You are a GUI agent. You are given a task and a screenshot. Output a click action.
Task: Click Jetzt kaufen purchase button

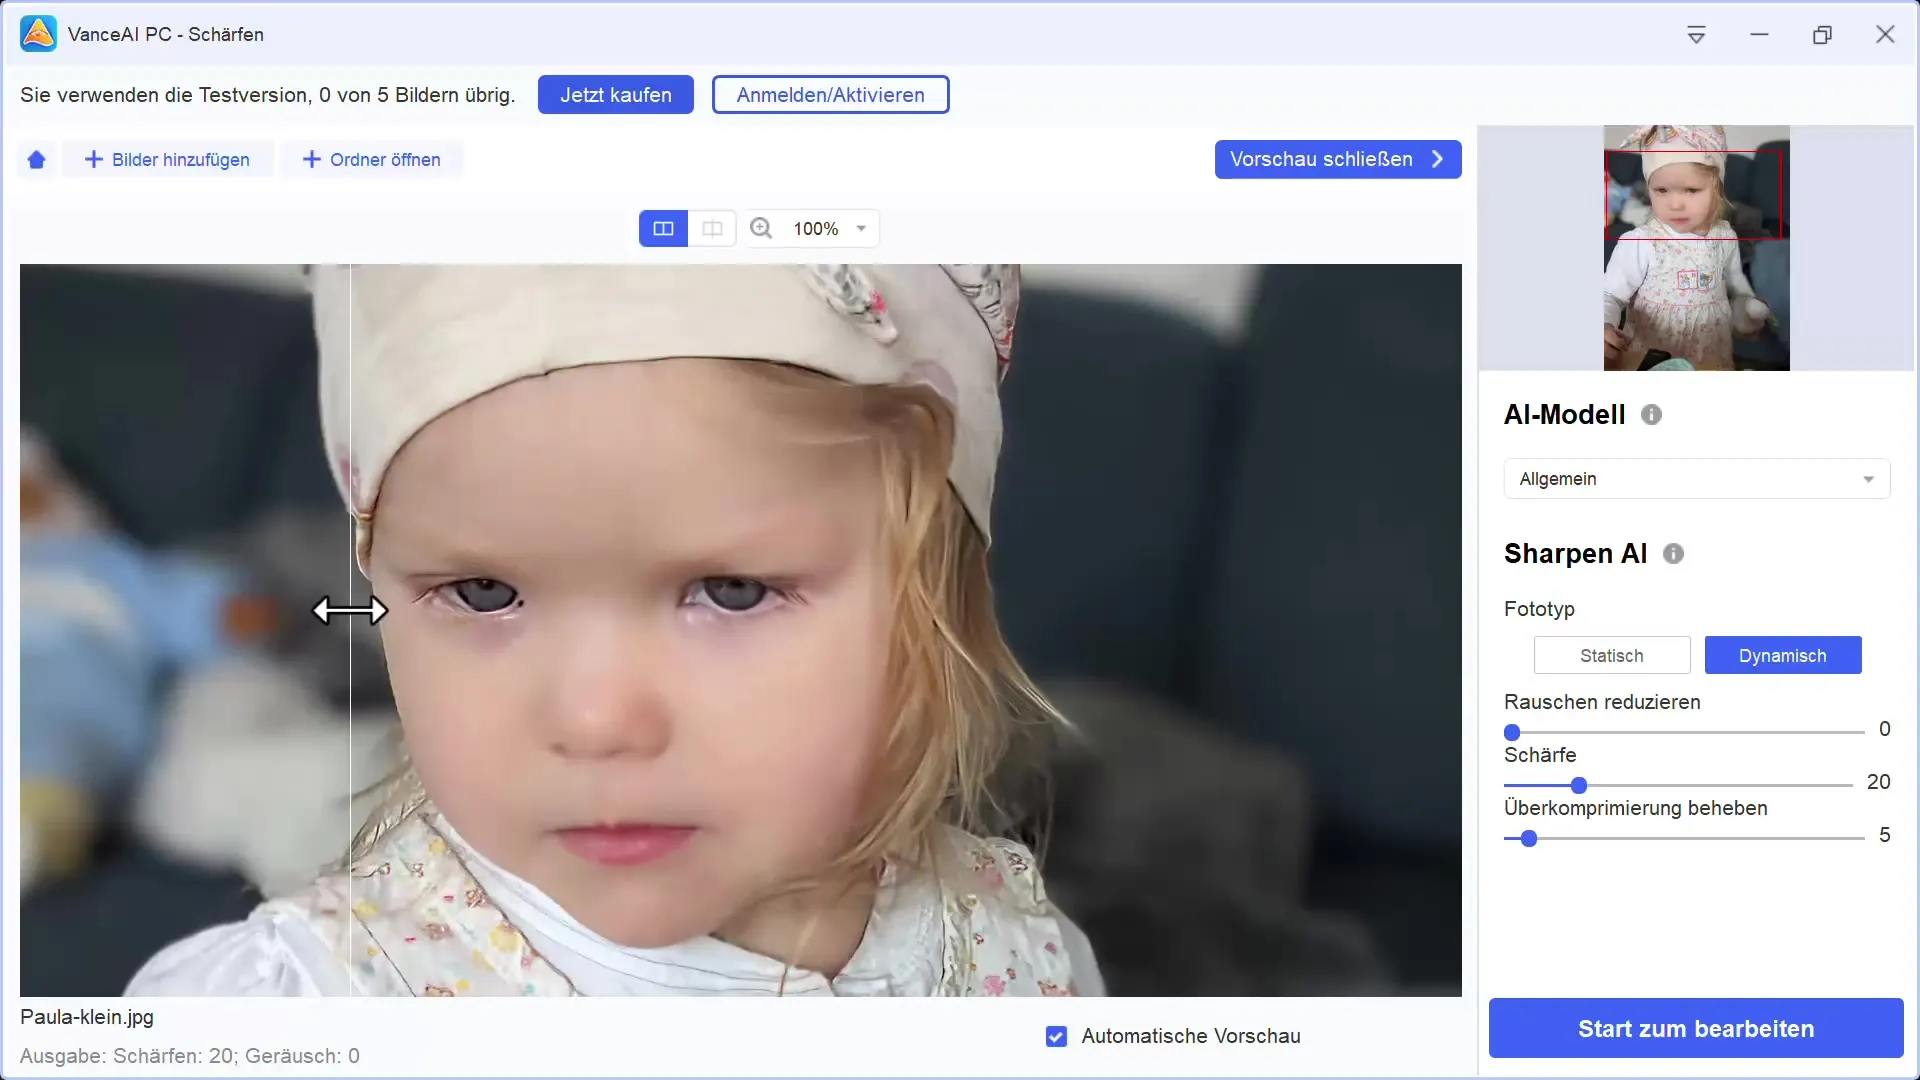click(x=616, y=95)
